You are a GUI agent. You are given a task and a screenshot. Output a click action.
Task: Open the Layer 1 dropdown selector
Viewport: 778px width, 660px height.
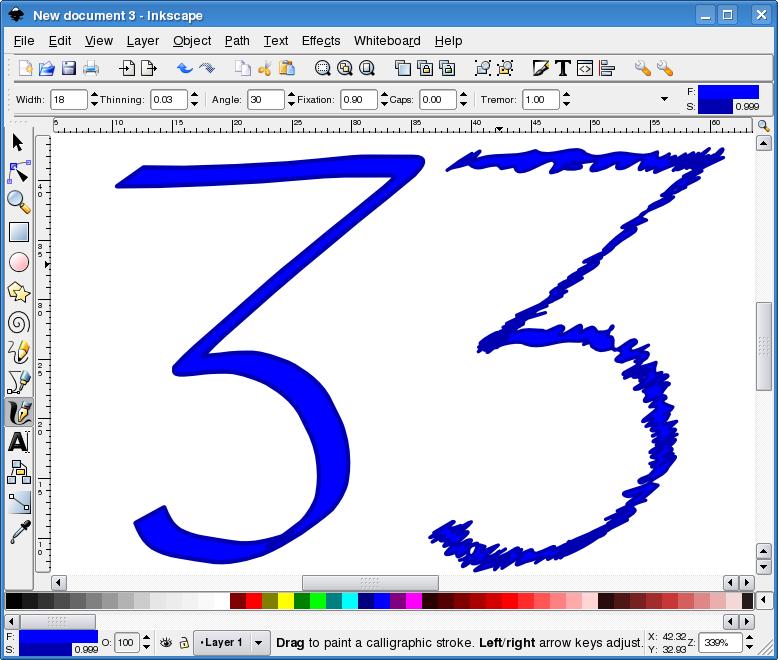coord(259,643)
